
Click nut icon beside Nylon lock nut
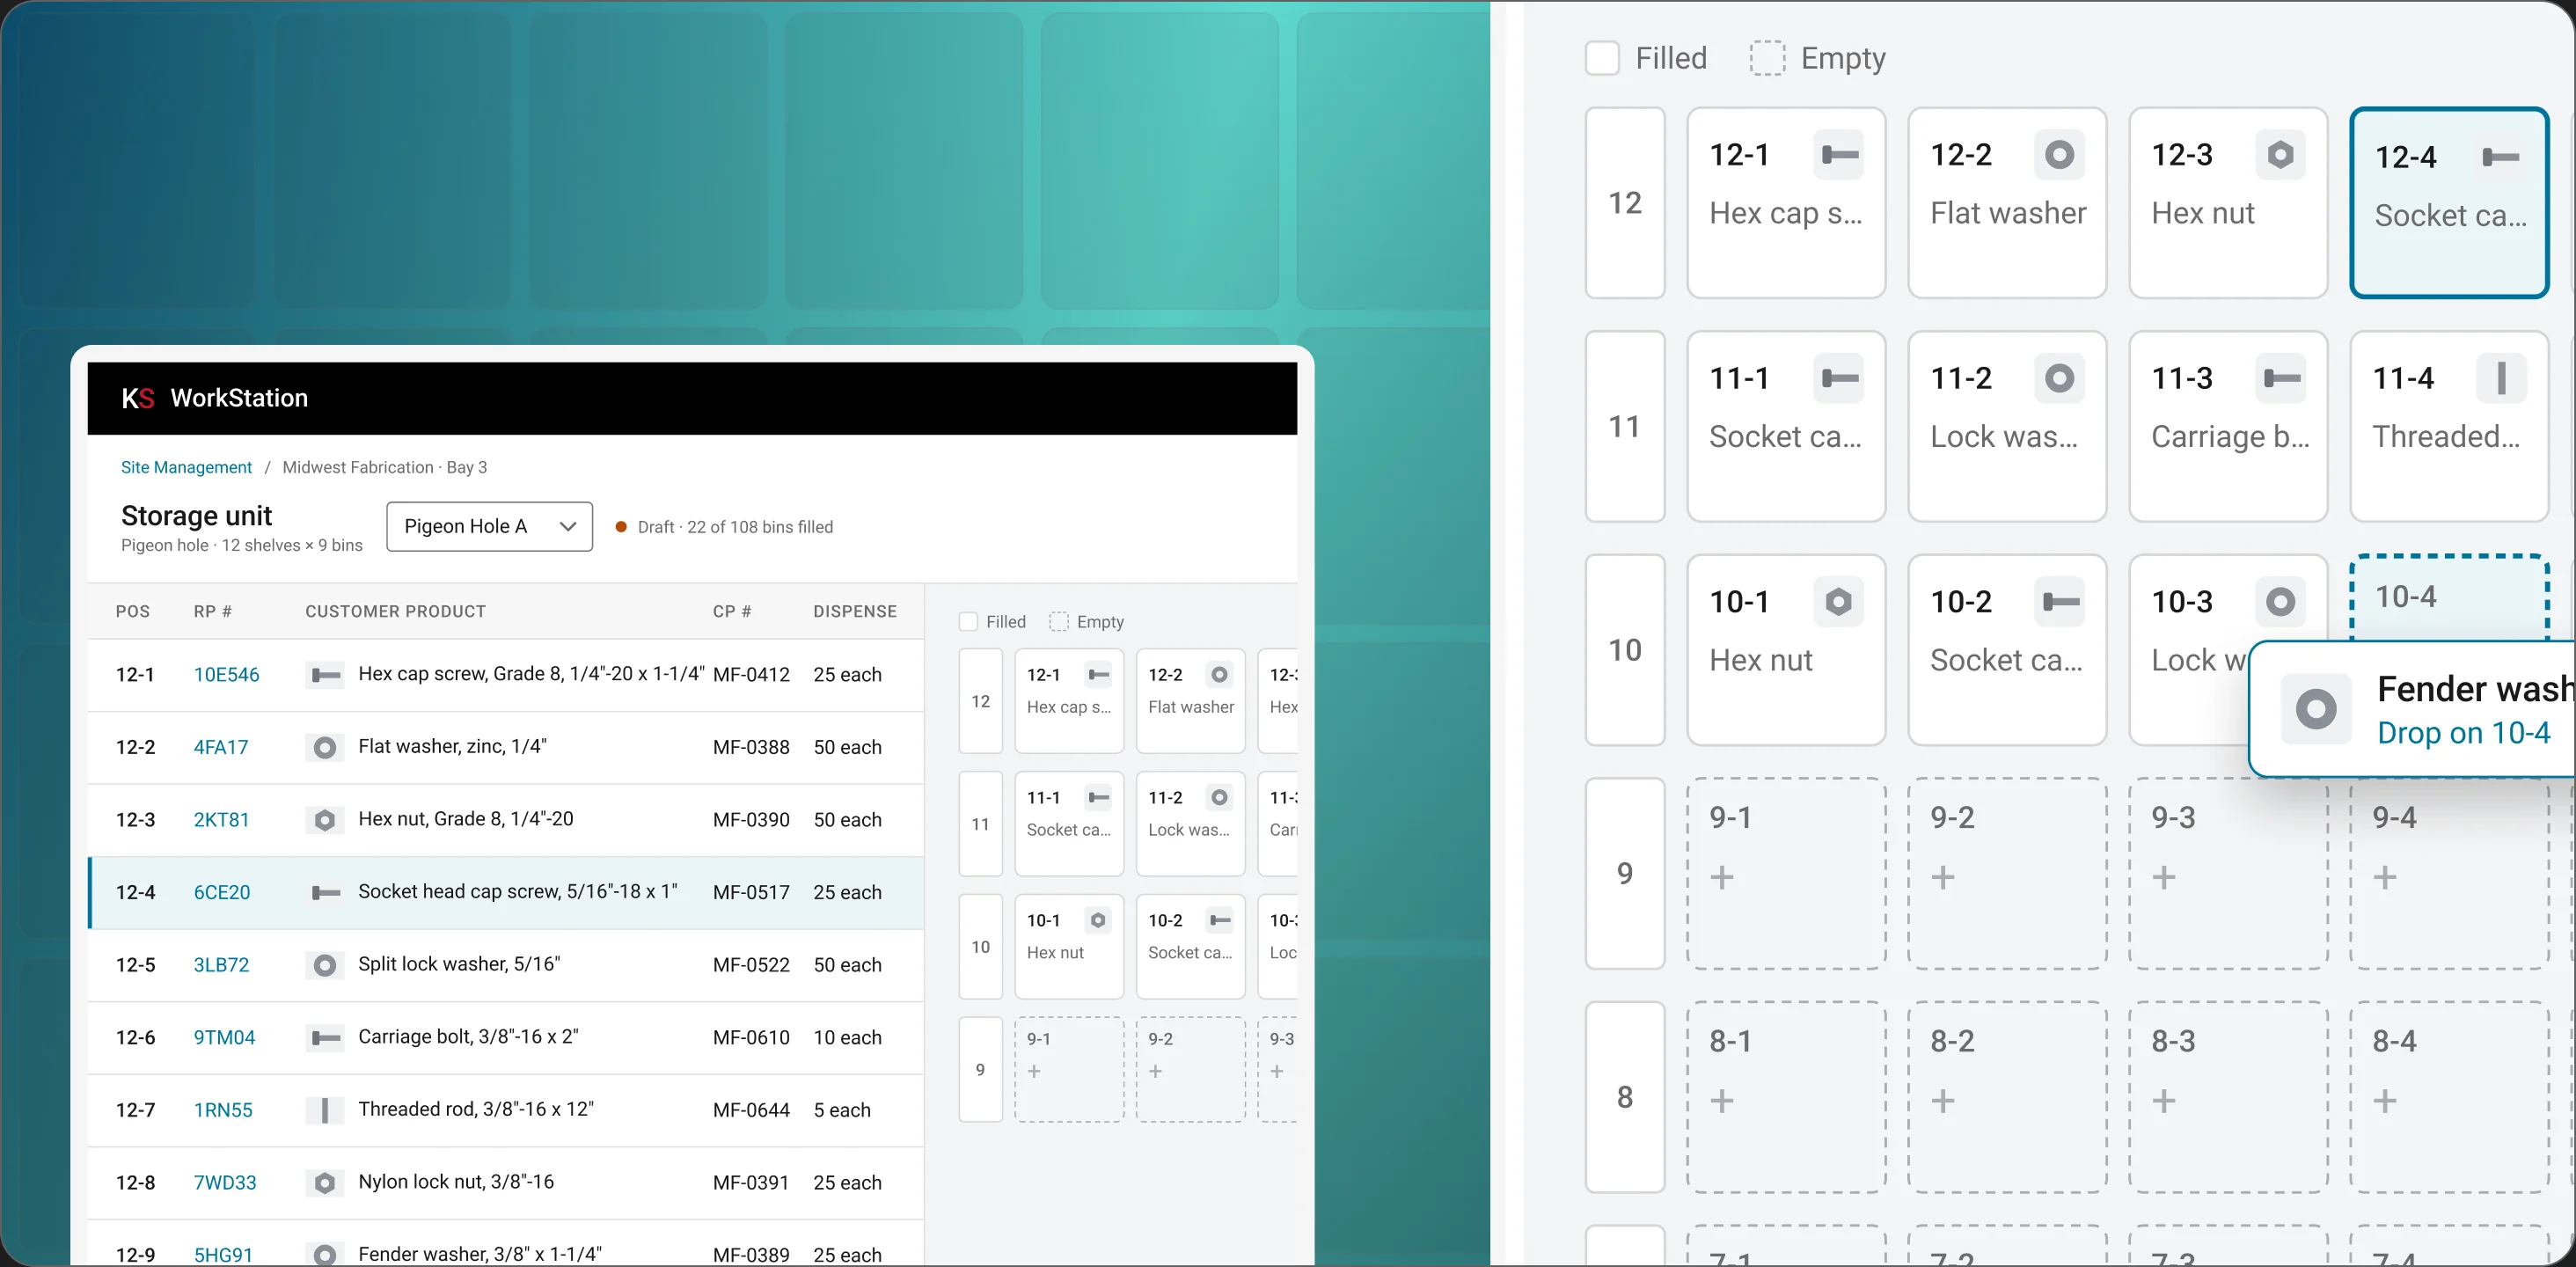(x=325, y=1183)
